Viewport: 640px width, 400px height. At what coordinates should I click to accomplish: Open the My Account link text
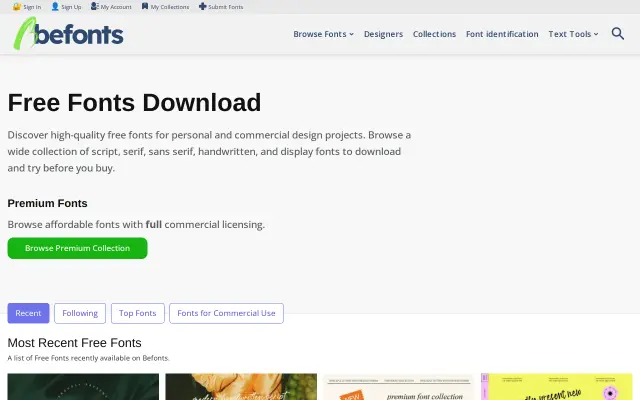116,7
